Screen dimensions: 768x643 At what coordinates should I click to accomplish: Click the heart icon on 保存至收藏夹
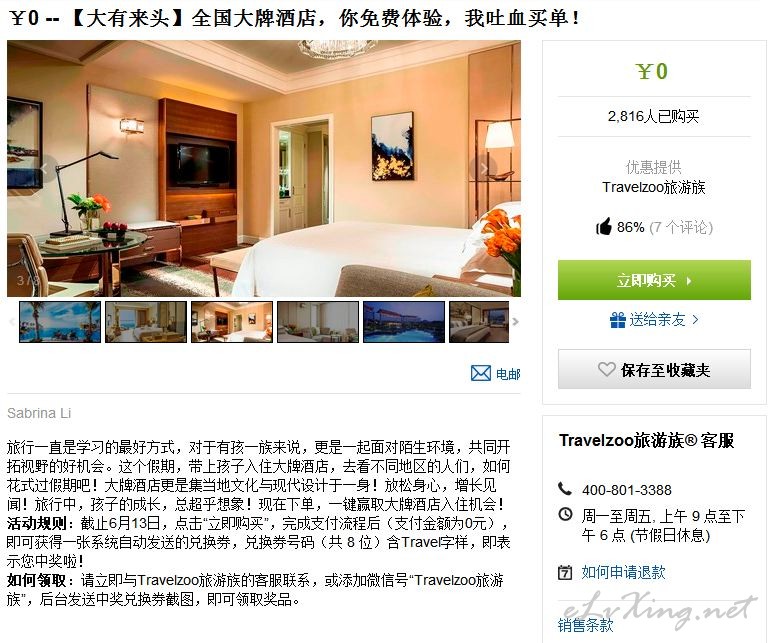(606, 369)
